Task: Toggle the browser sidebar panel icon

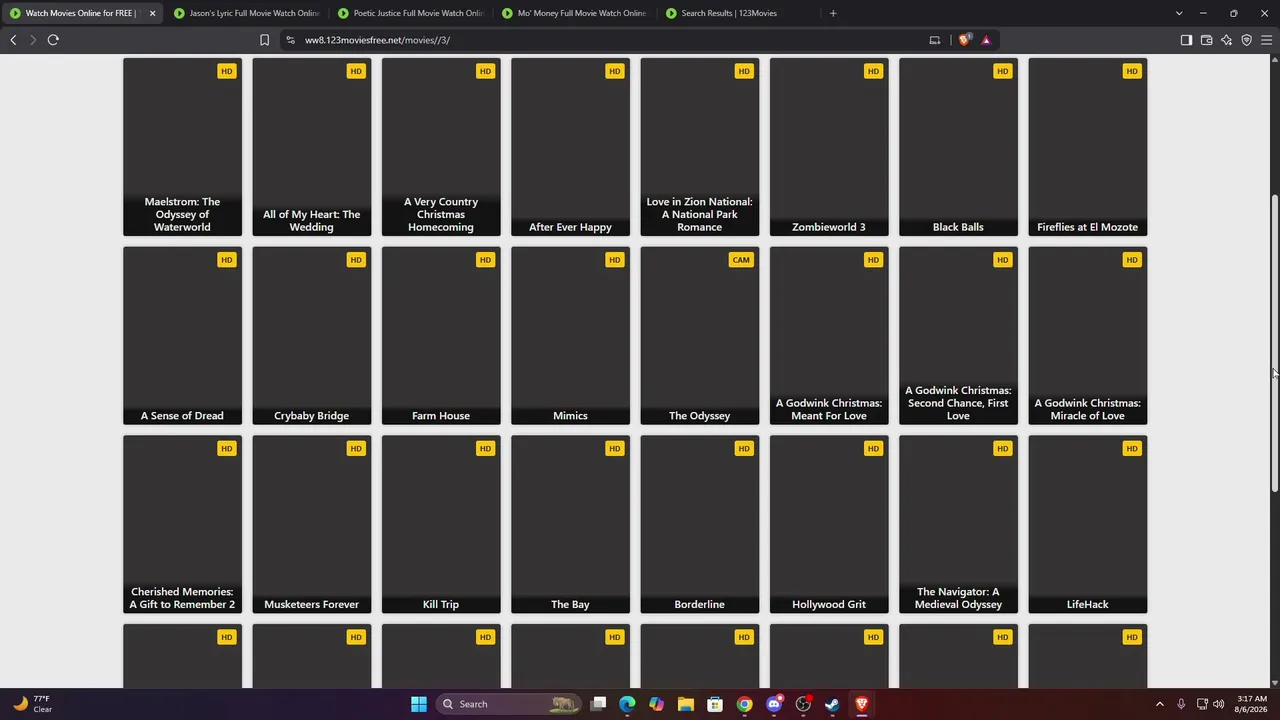Action: pyautogui.click(x=1186, y=40)
